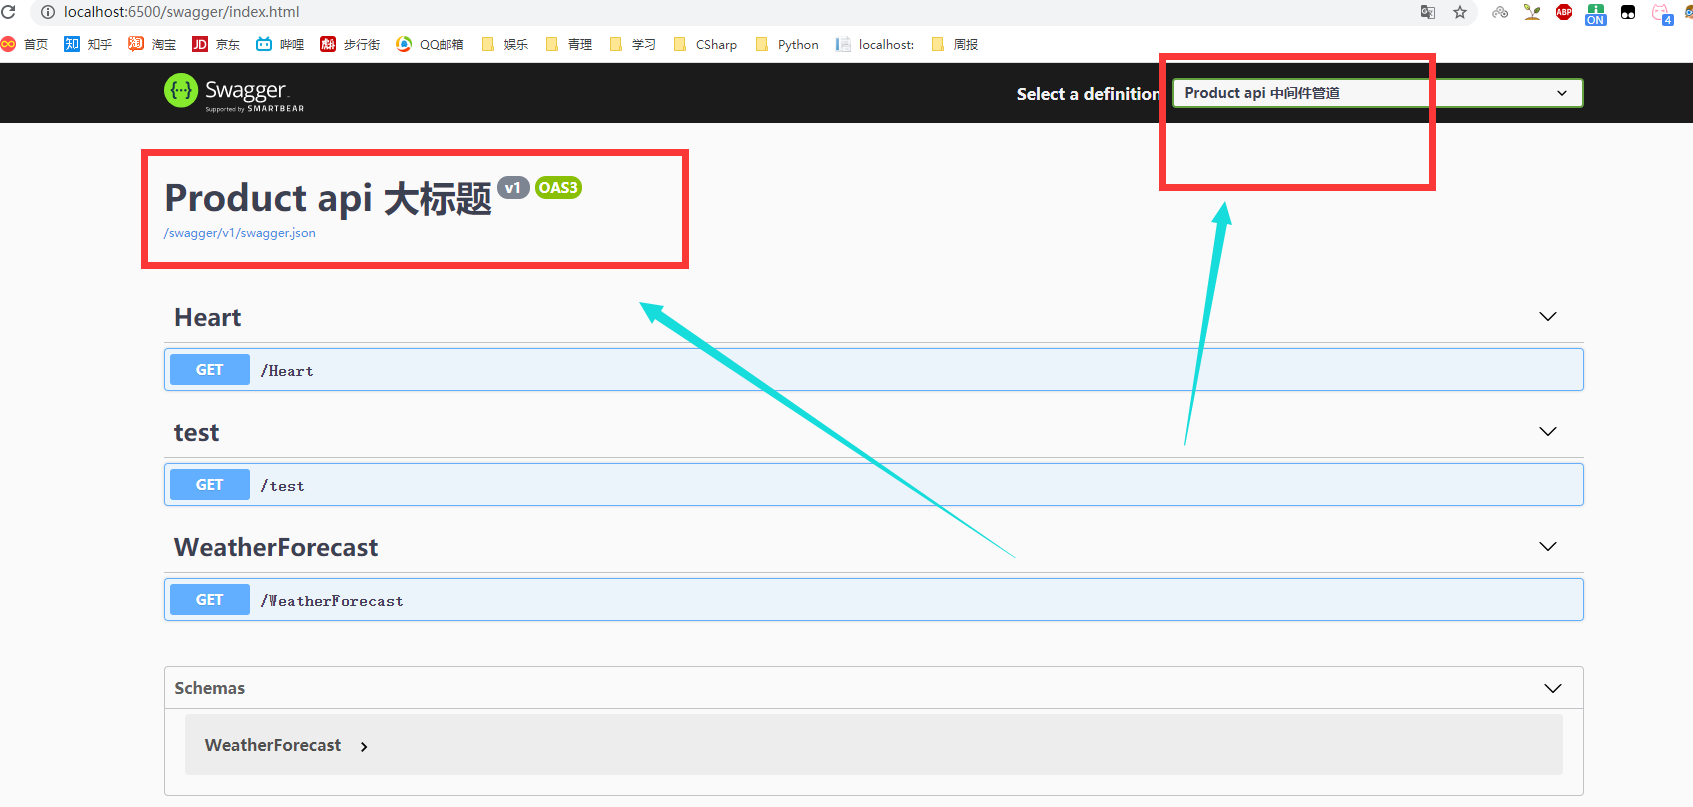This screenshot has height=807, width=1693.
Task: Open the Adblock Plus ABP extension
Action: click(x=1564, y=12)
